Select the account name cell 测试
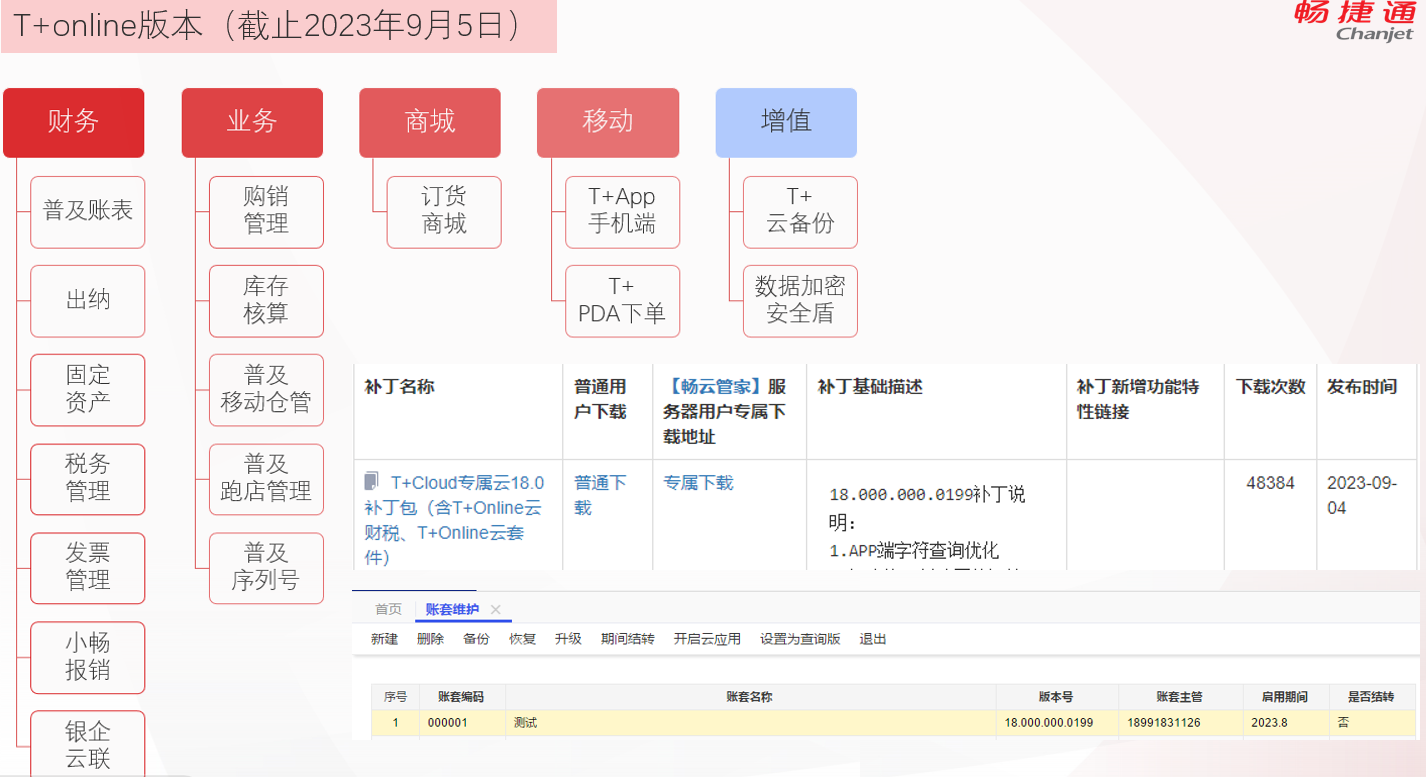The height and width of the screenshot is (777, 1426). tap(750, 722)
